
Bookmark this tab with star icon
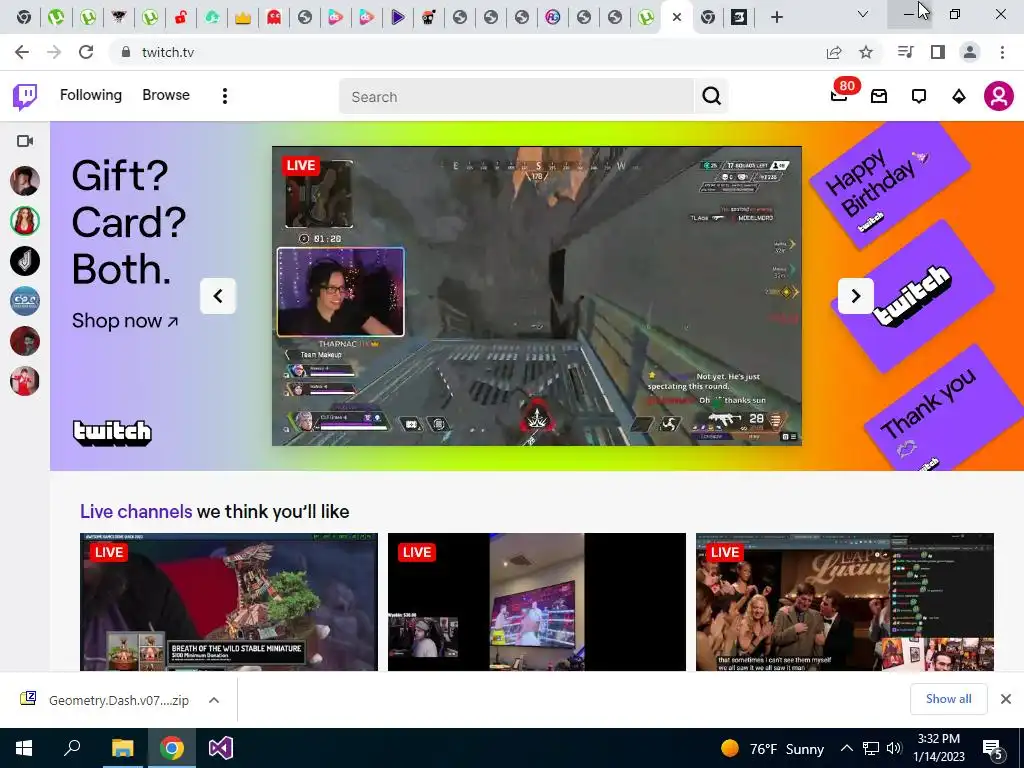(866, 52)
